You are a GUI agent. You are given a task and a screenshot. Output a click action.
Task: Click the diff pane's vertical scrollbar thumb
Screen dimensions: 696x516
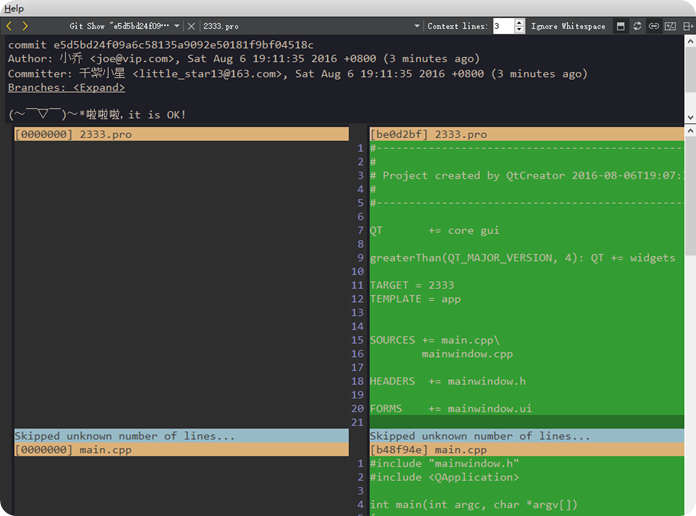point(690,196)
